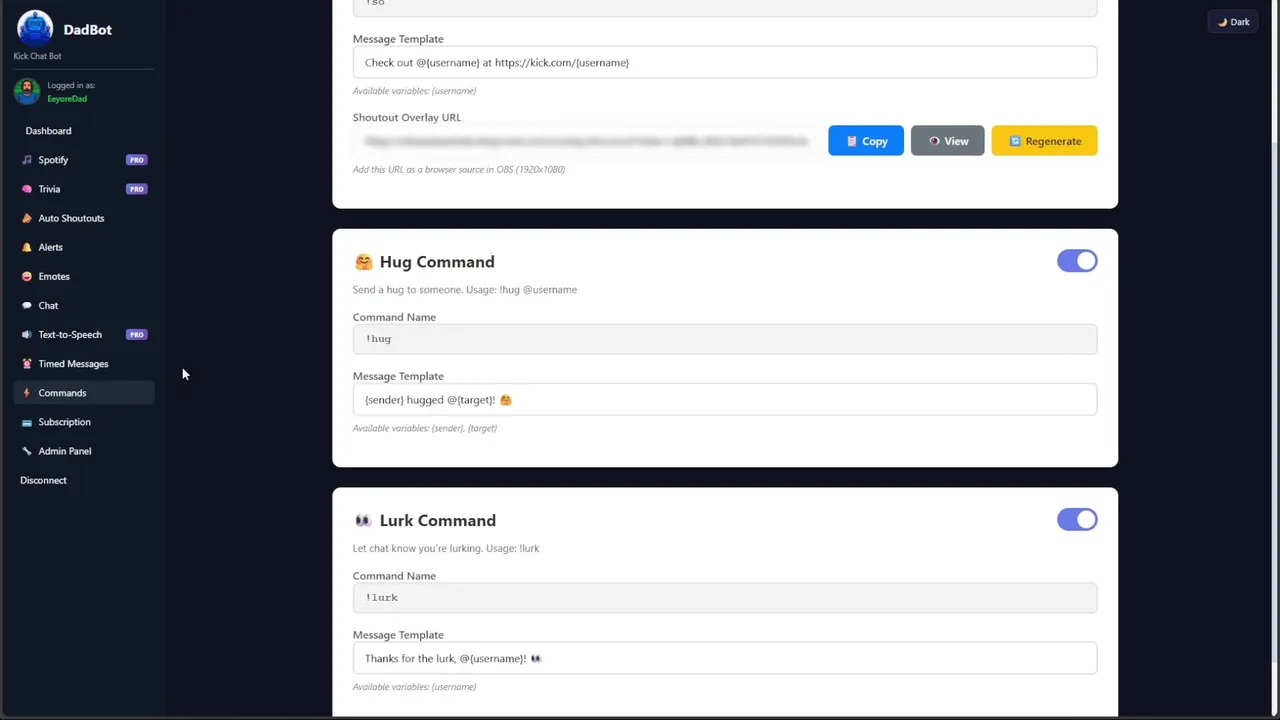Edit the Hug message template field

coord(724,400)
